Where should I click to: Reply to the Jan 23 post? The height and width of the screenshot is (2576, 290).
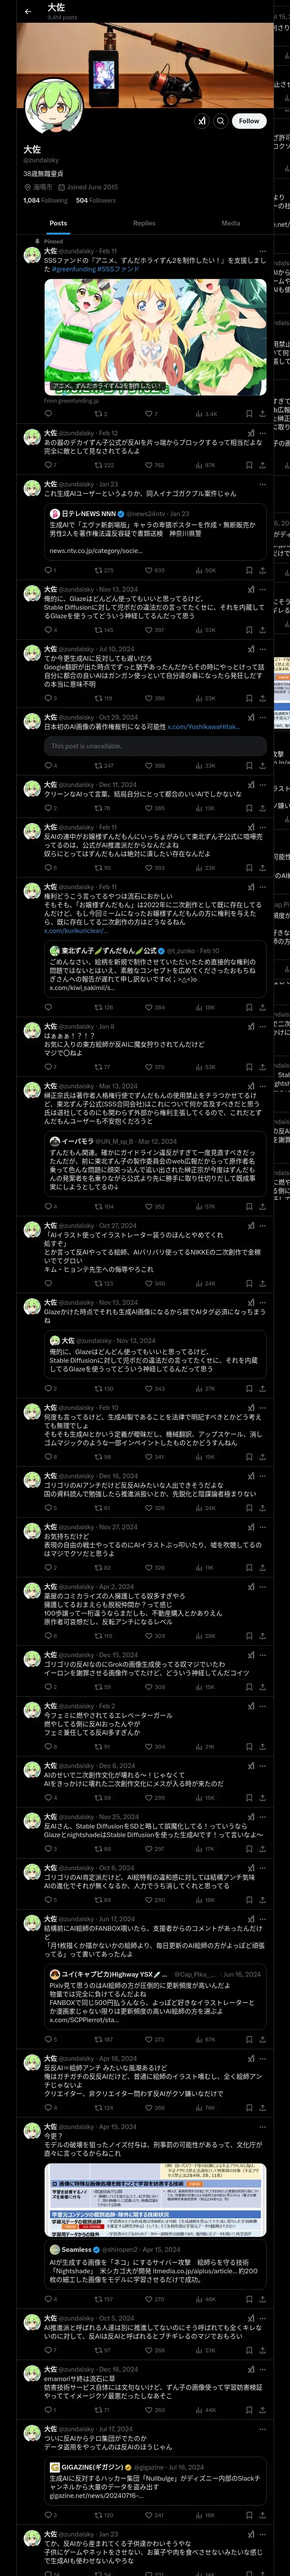click(48, 570)
